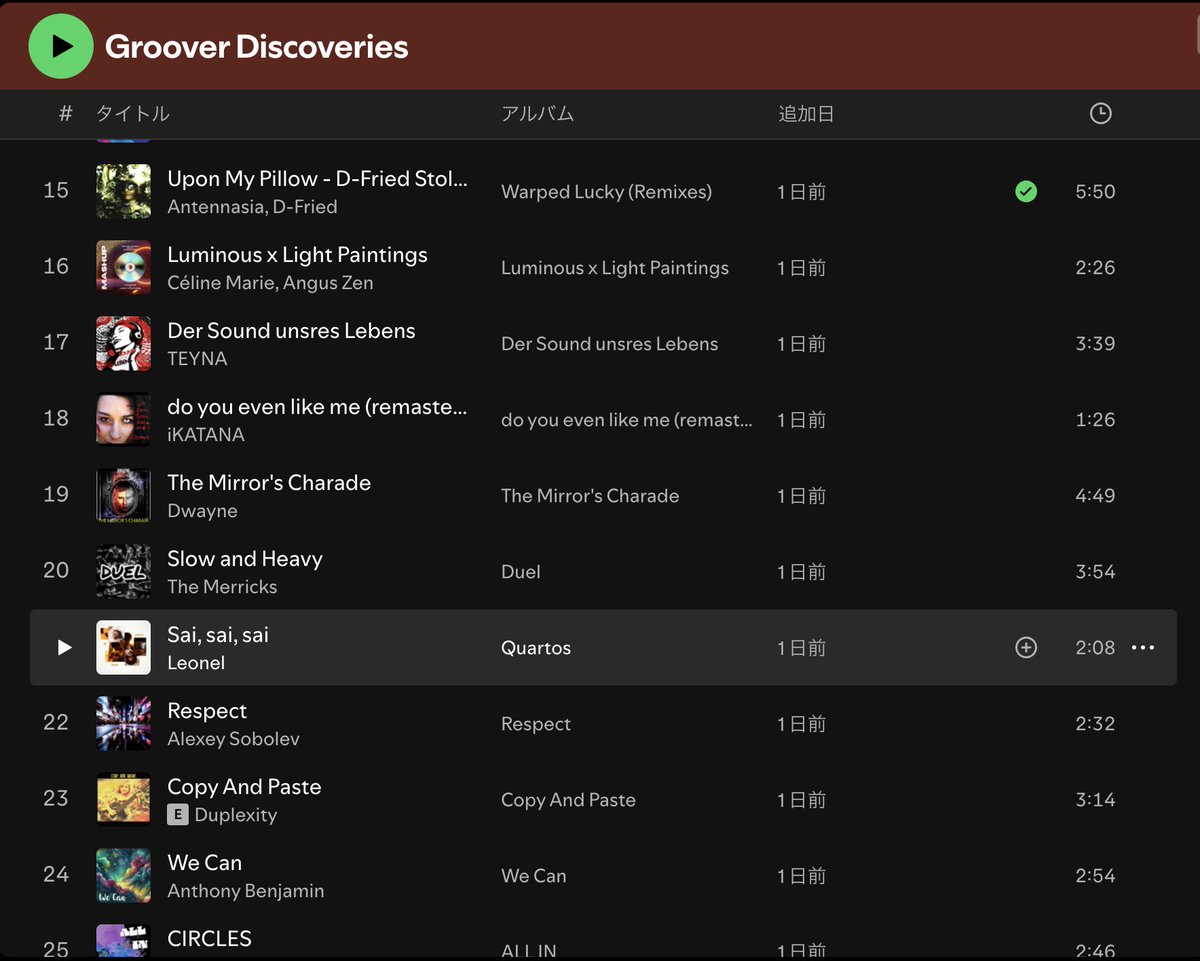Go to The Mirror's Charade album
The image size is (1200, 961).
(590, 496)
